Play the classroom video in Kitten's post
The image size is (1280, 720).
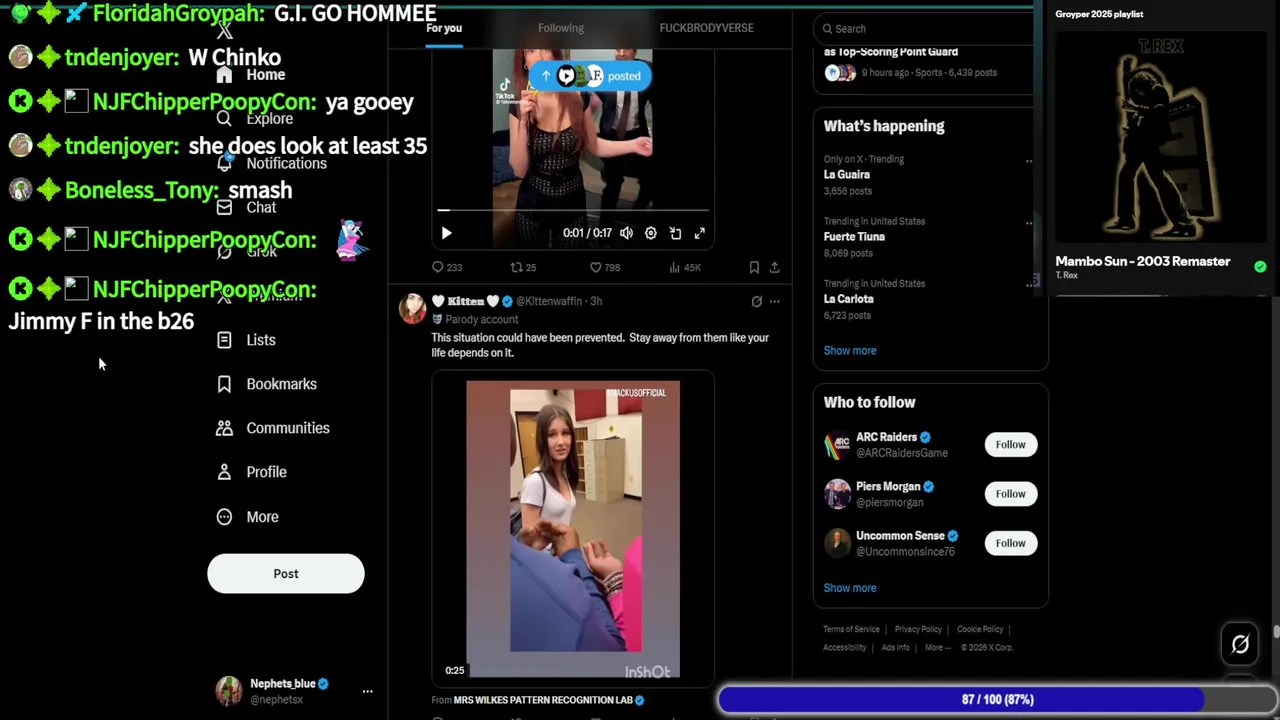click(573, 529)
